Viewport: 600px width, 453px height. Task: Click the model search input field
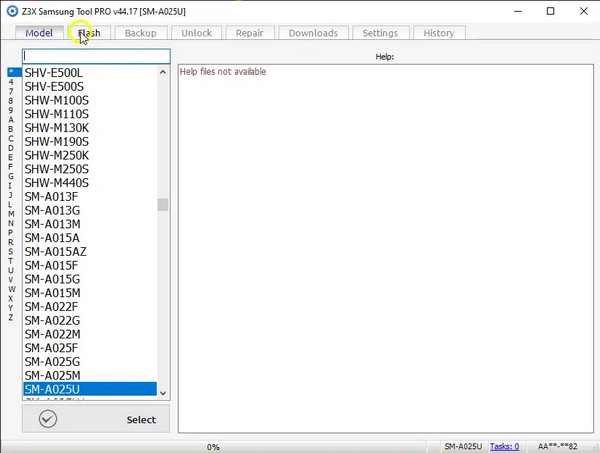coord(96,56)
